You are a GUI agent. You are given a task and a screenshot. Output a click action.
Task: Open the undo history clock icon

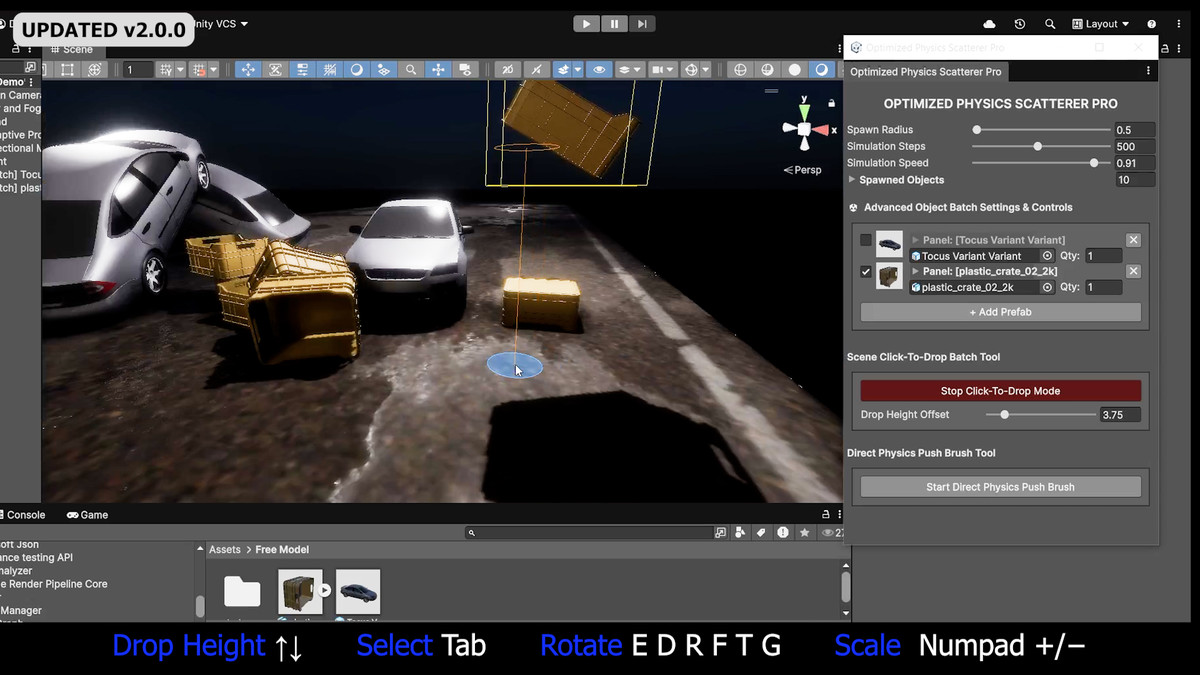(1019, 24)
